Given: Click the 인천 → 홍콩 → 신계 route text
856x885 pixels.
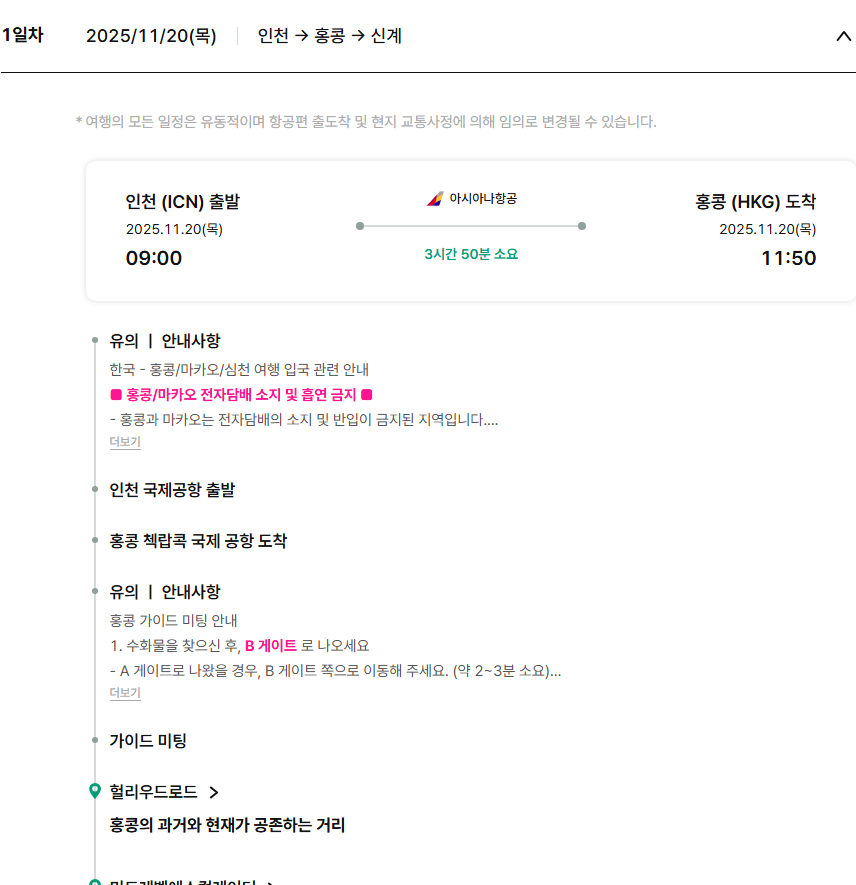Looking at the screenshot, I should tap(329, 36).
